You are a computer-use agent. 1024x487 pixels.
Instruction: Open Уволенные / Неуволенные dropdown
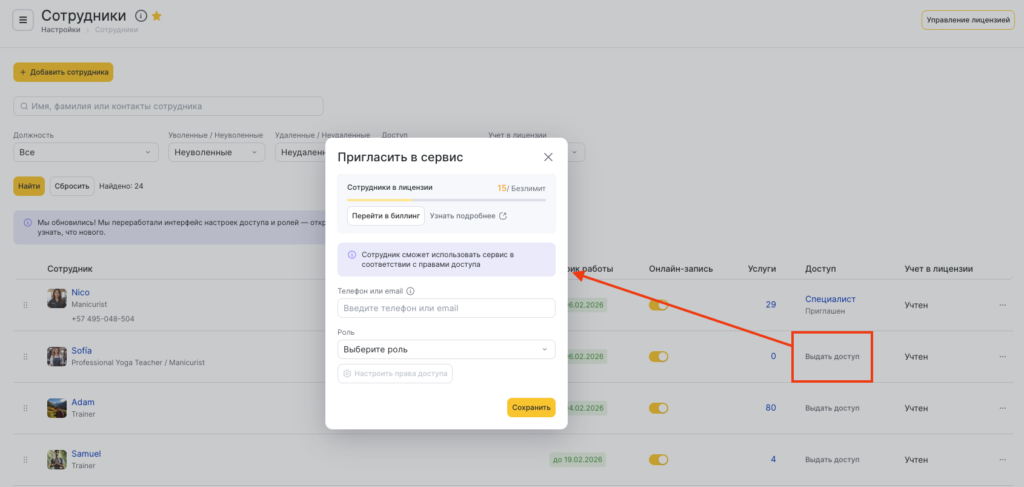click(x=214, y=152)
